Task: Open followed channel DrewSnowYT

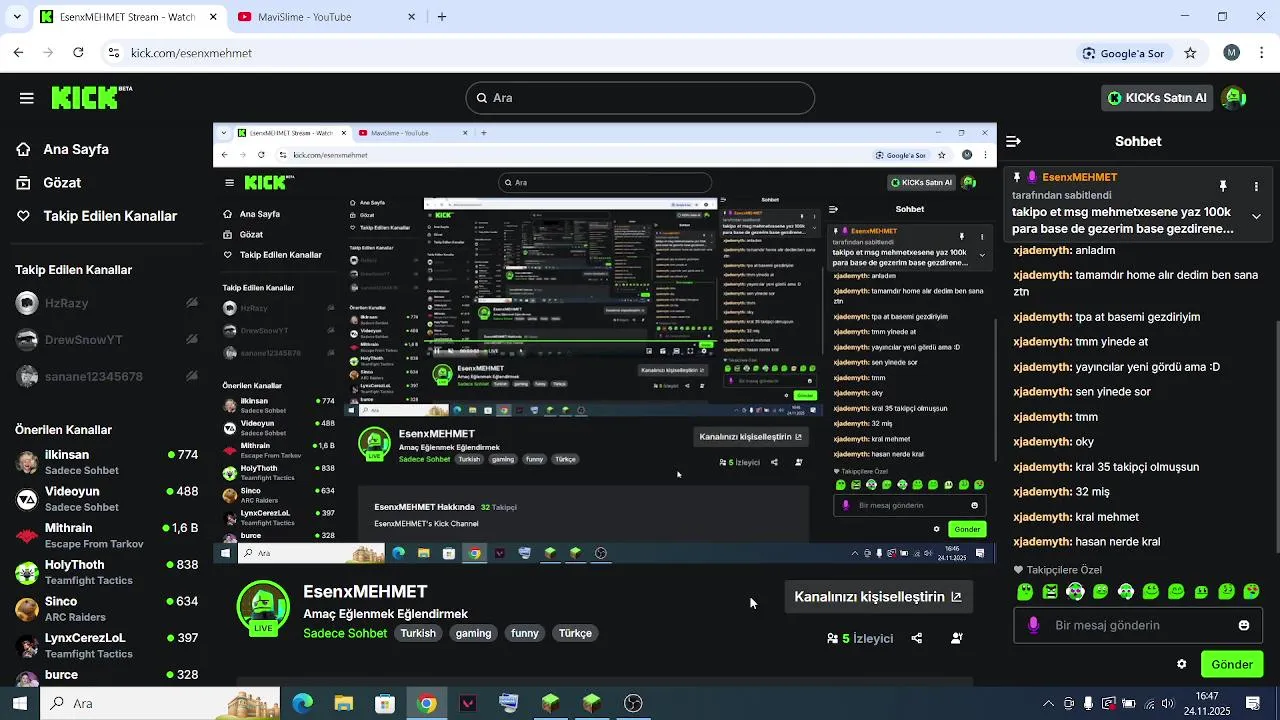Action: [x=84, y=340]
